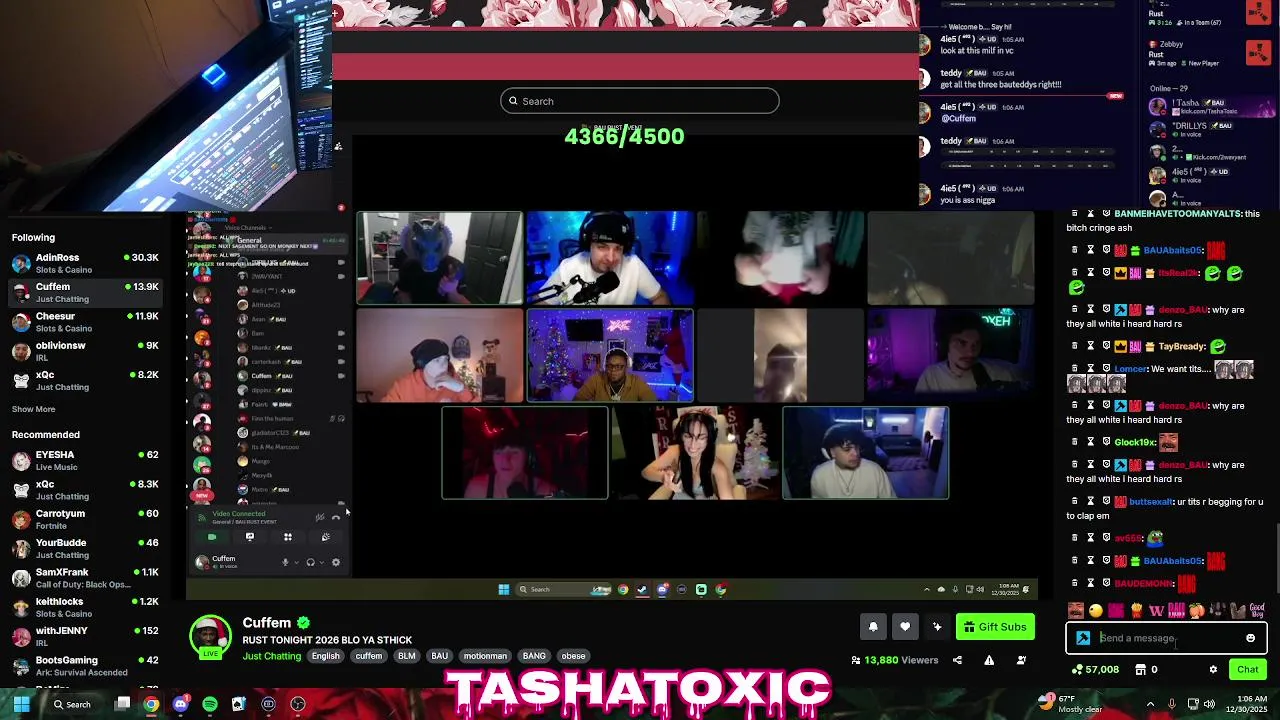Open chat settings gear
Image resolution: width=1280 pixels, height=720 pixels.
(x=1213, y=669)
